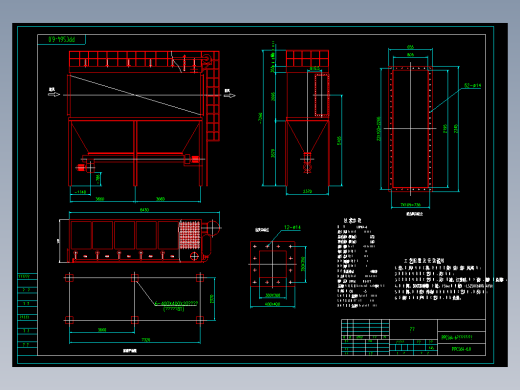
Task: Click the installation notes heading
Action: [x=424, y=261]
